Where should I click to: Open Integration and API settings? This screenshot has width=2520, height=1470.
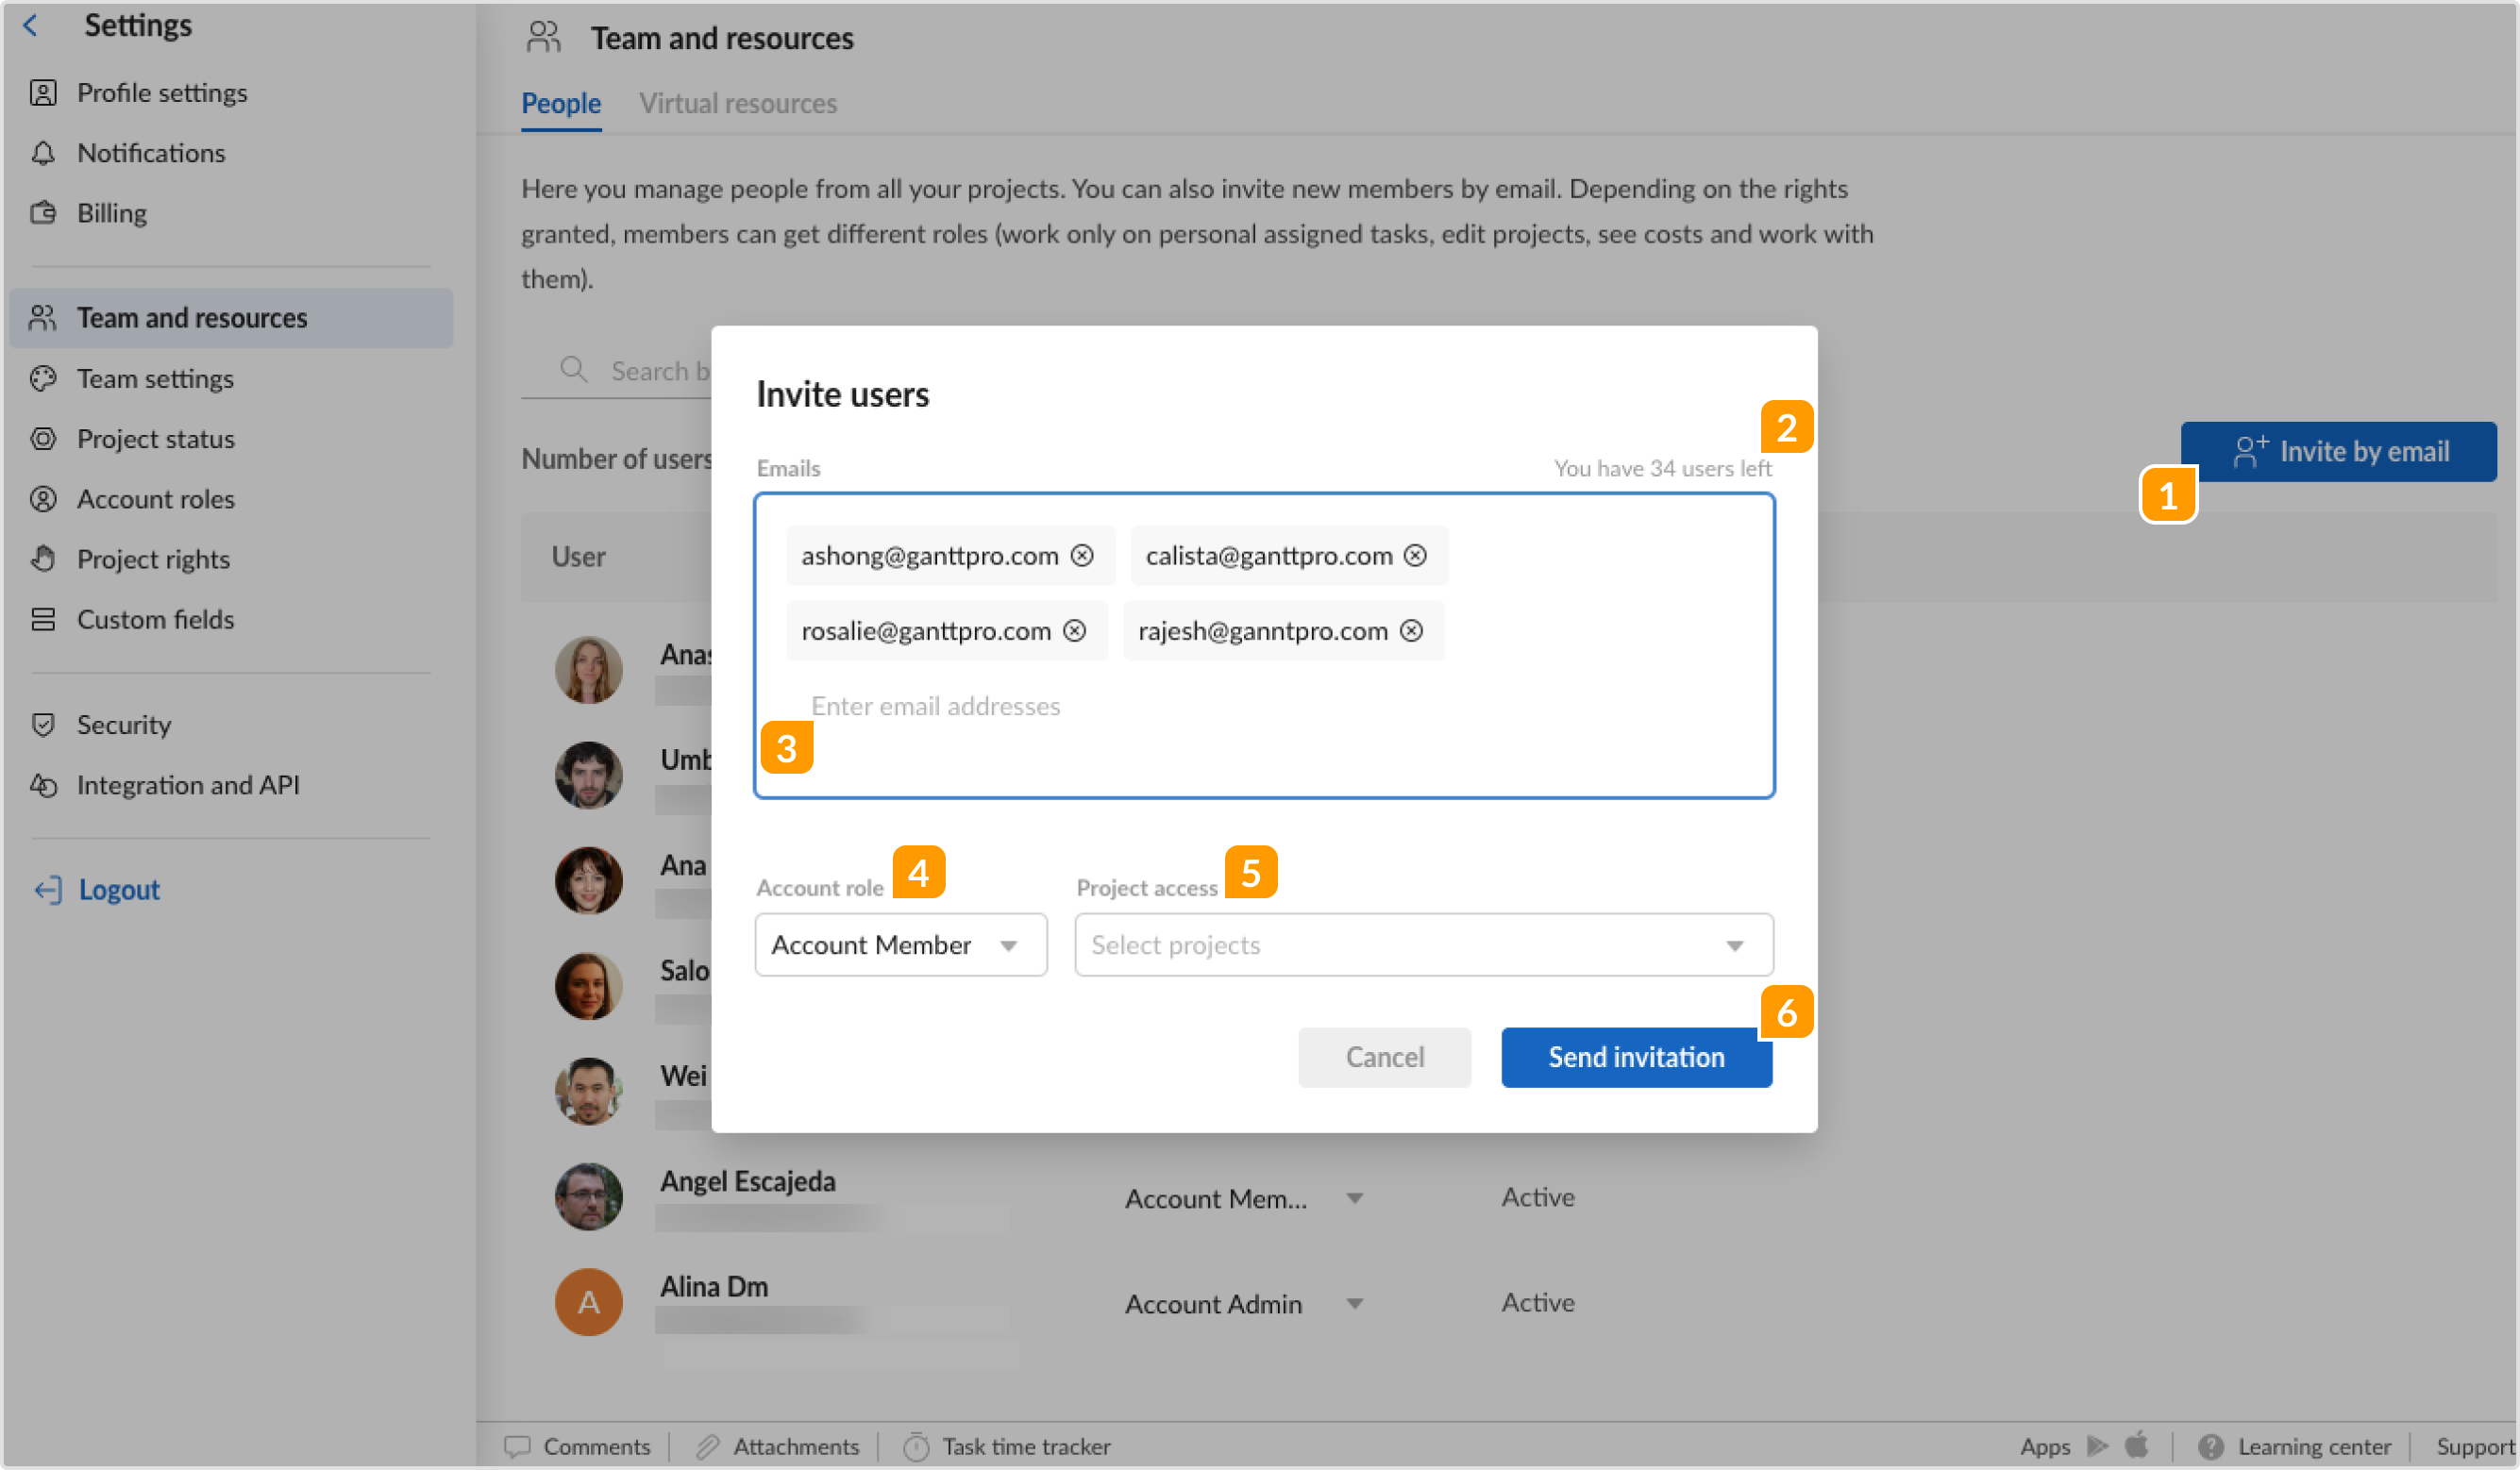pos(189,784)
